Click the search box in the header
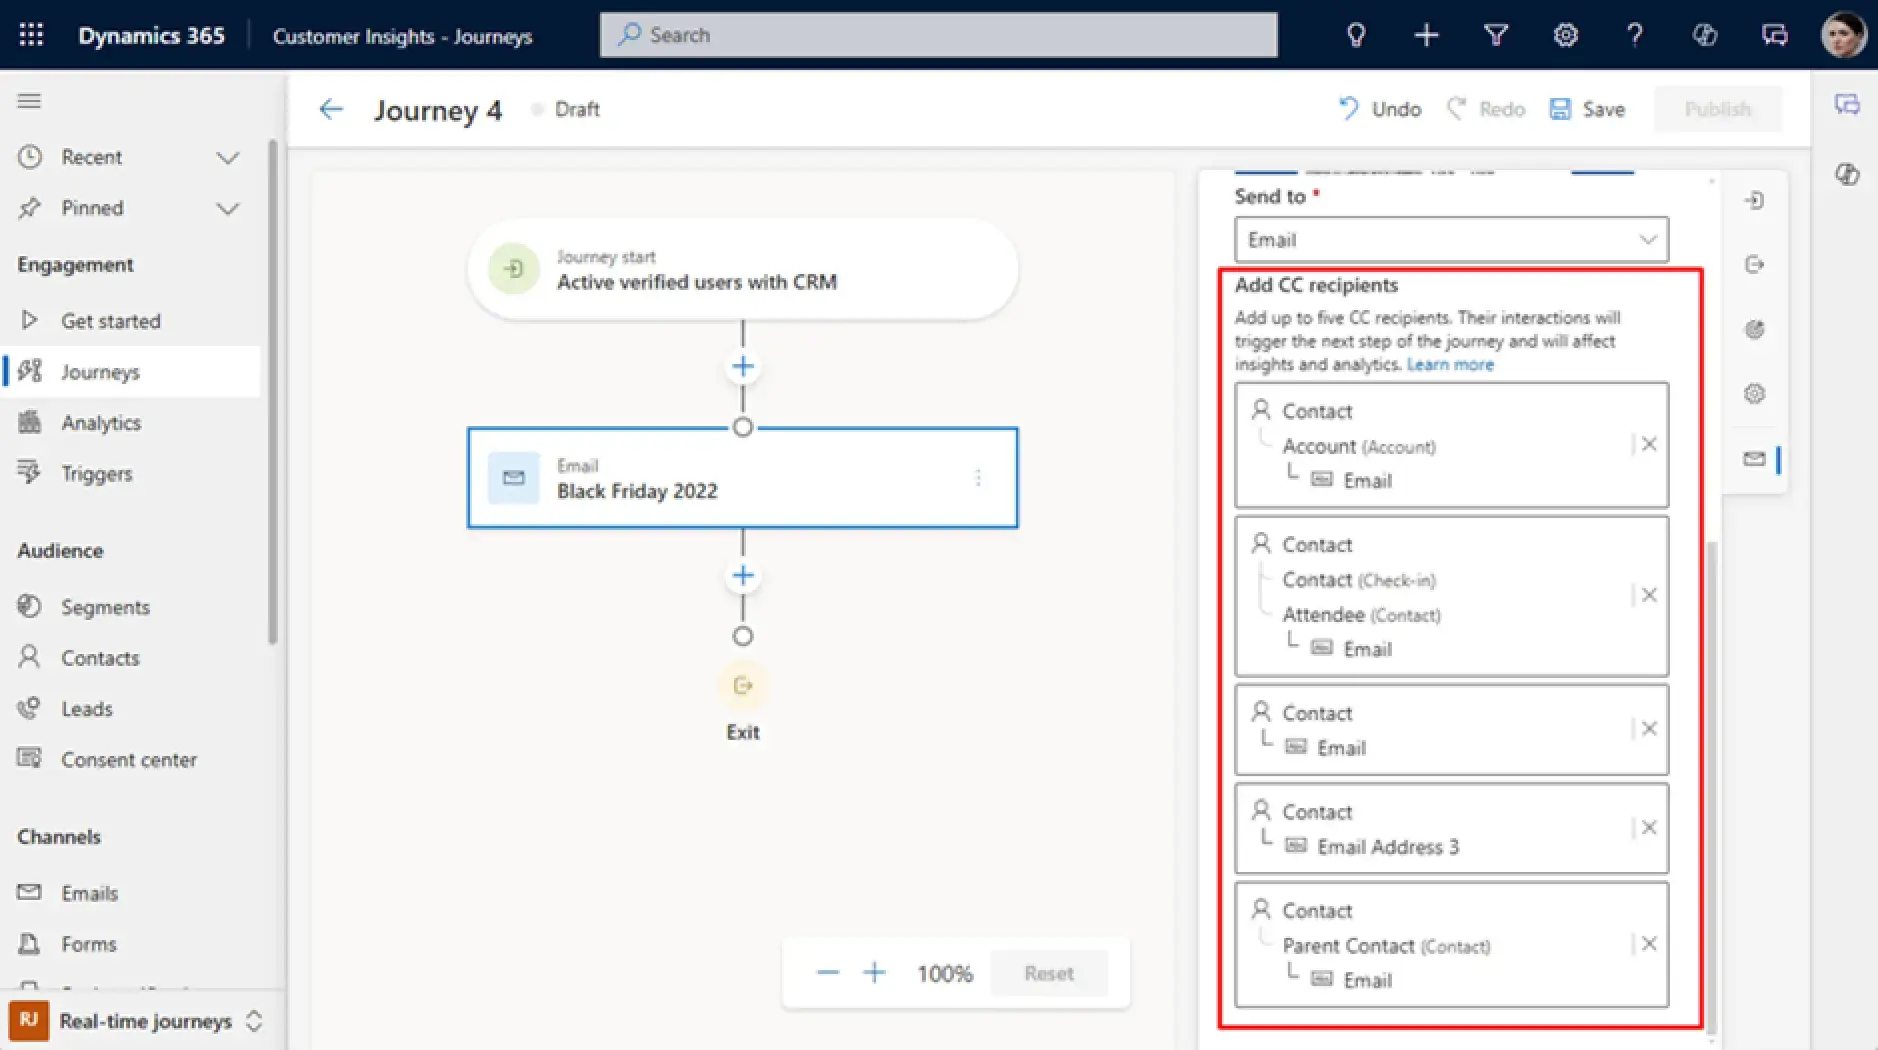Image resolution: width=1878 pixels, height=1050 pixels. [938, 35]
